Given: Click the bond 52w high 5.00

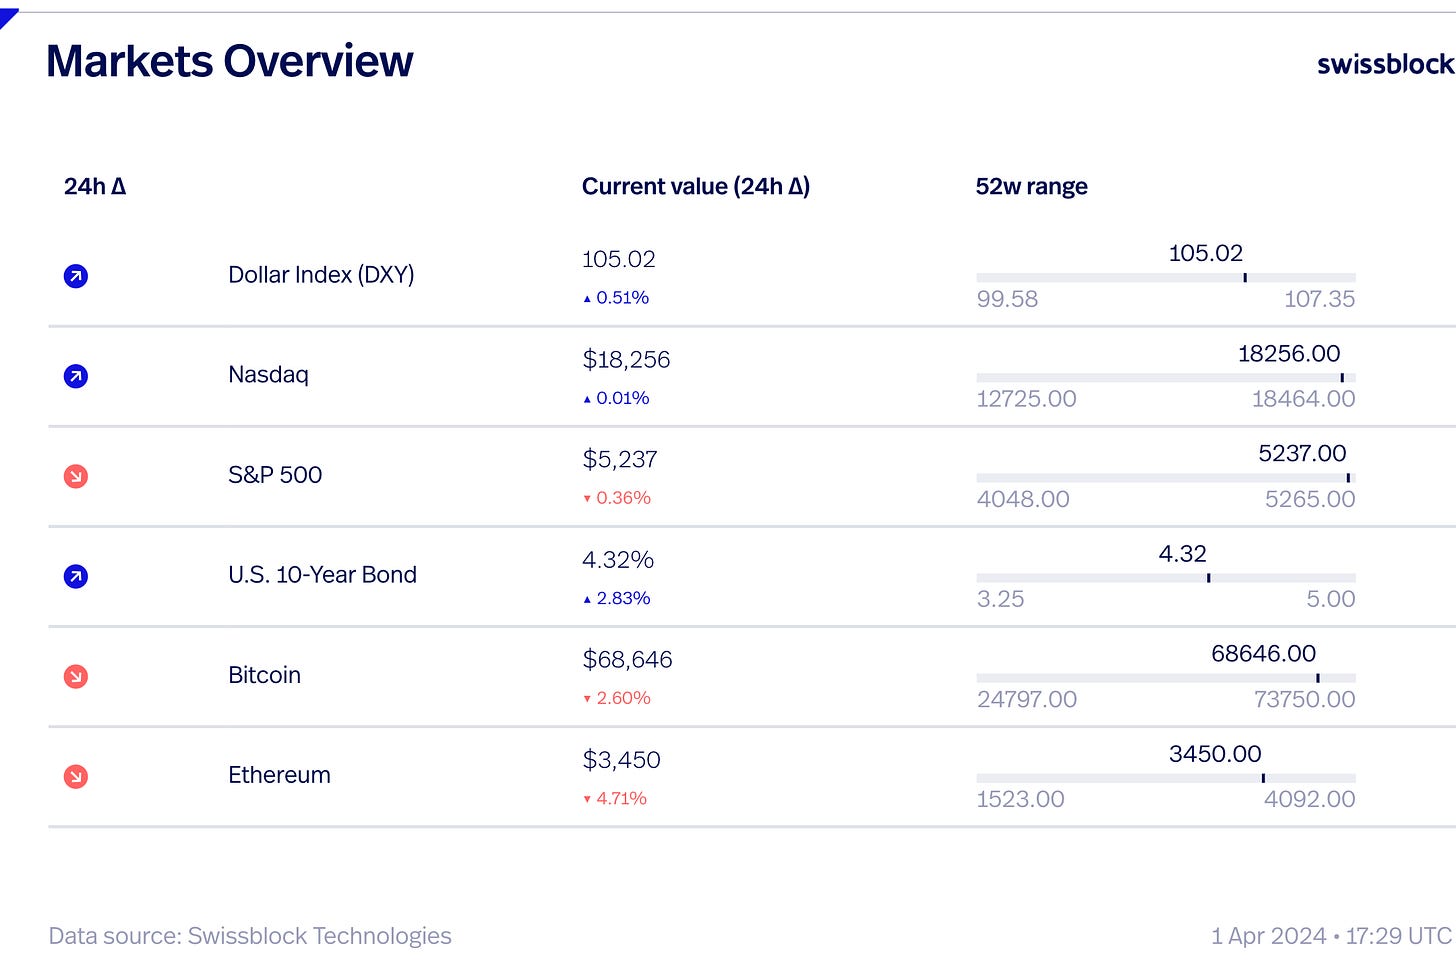Looking at the screenshot, I should coord(1331,599).
